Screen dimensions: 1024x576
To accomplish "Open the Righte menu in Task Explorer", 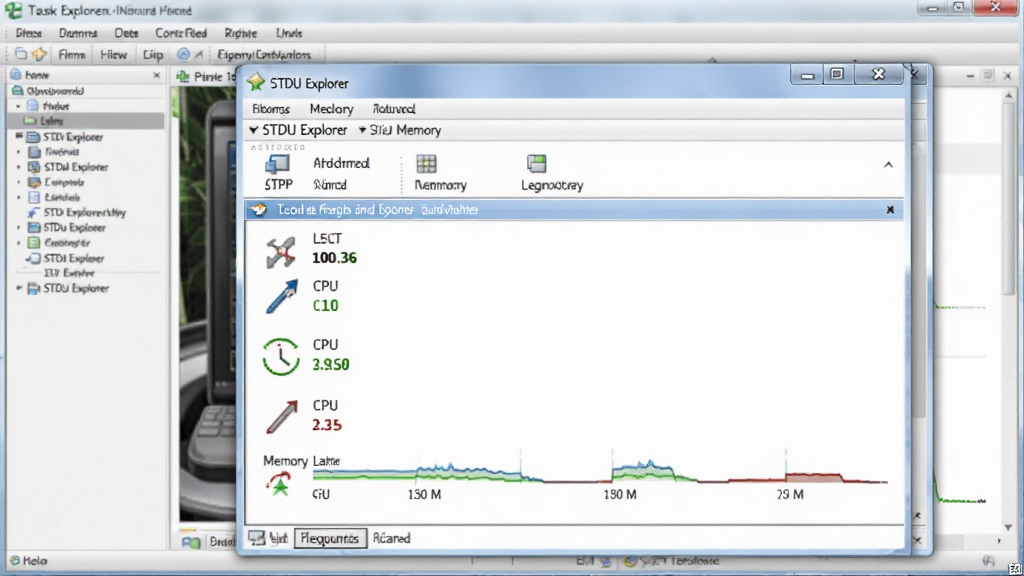I will [240, 33].
